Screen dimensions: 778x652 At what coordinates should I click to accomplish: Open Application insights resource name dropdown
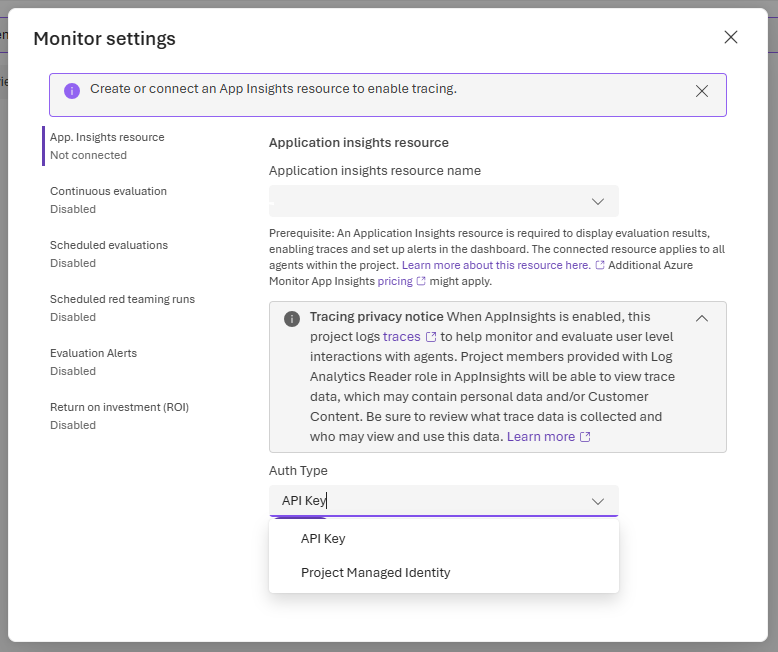point(444,201)
